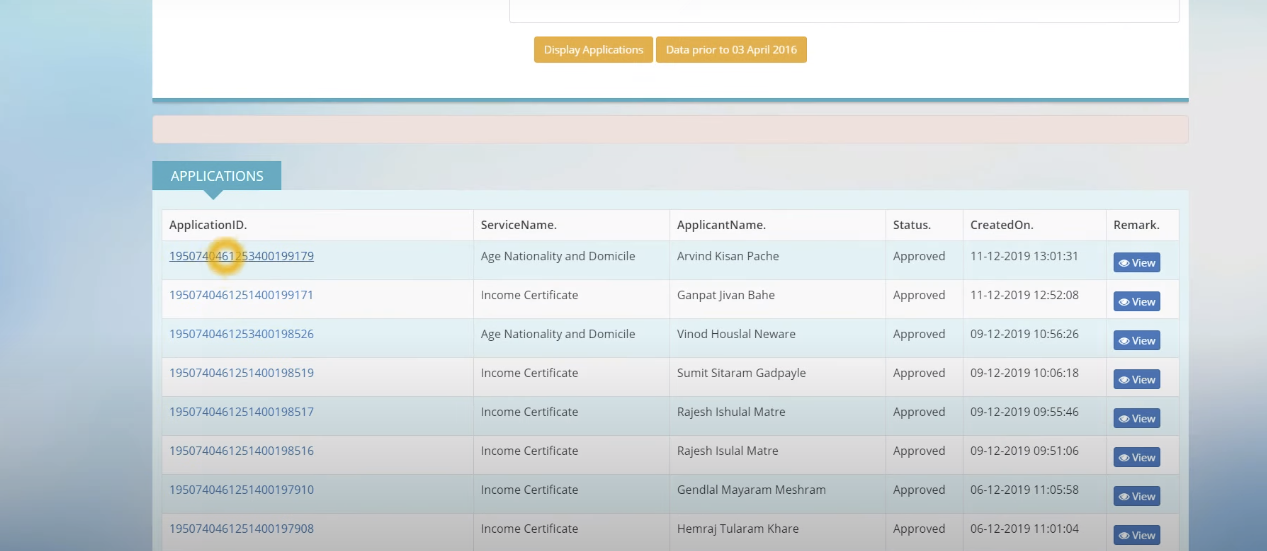View remark for Sumit Sitaram Gadpayle
Image resolution: width=1267 pixels, height=551 pixels.
(1137, 380)
